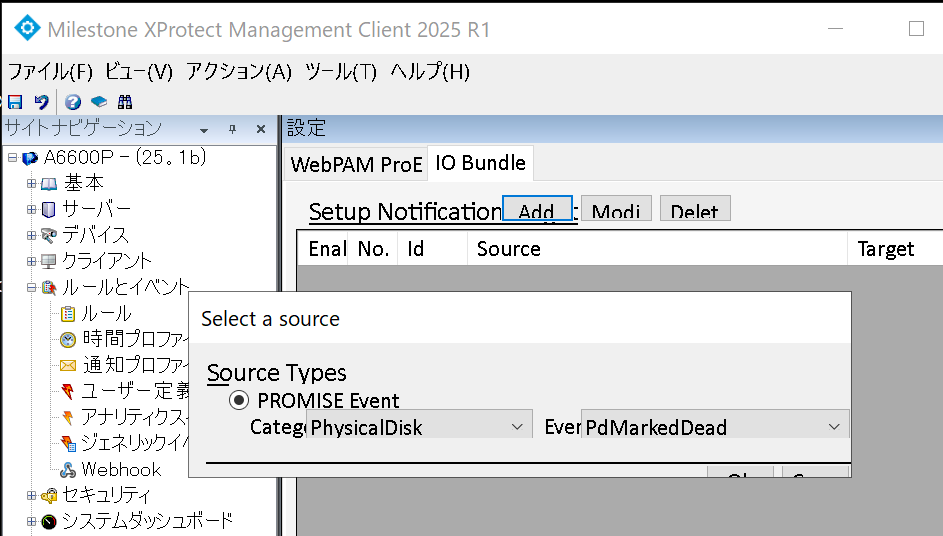Click the ユーザー定義 event lightning icon
This screenshot has width=943, height=536.
coord(68,392)
